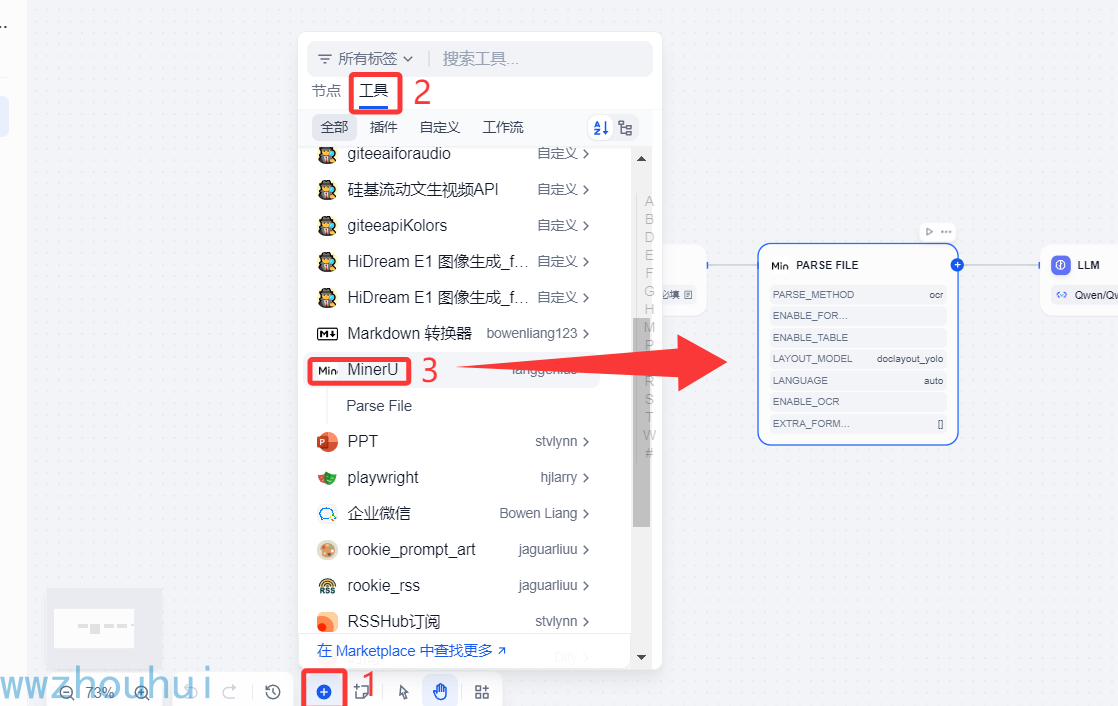
Task: Open 在 Marketplace 中查找更多 link
Action: coord(411,651)
